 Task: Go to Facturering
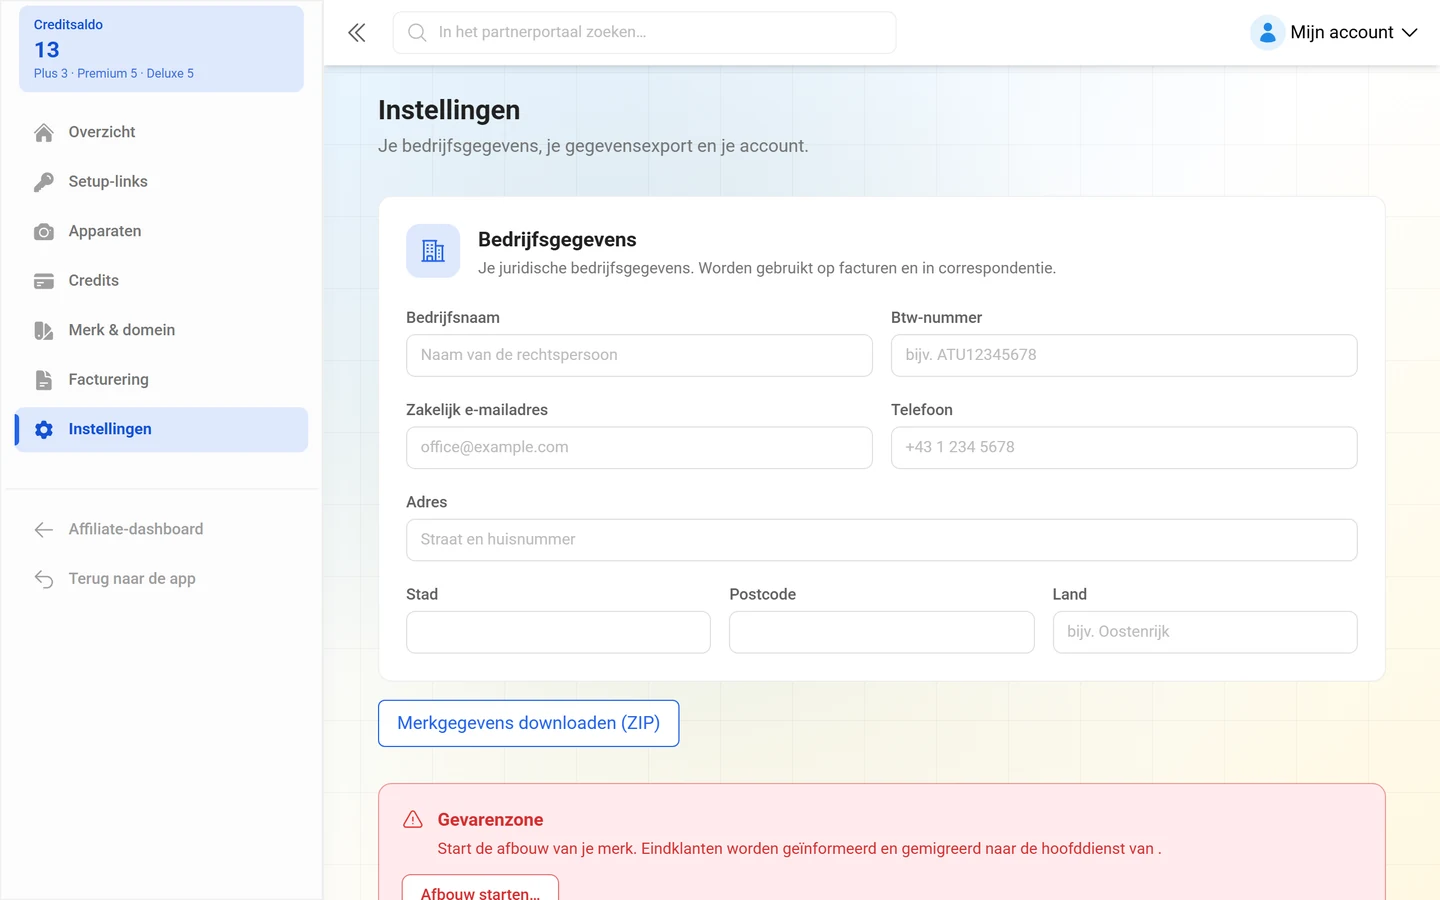pos(162,380)
